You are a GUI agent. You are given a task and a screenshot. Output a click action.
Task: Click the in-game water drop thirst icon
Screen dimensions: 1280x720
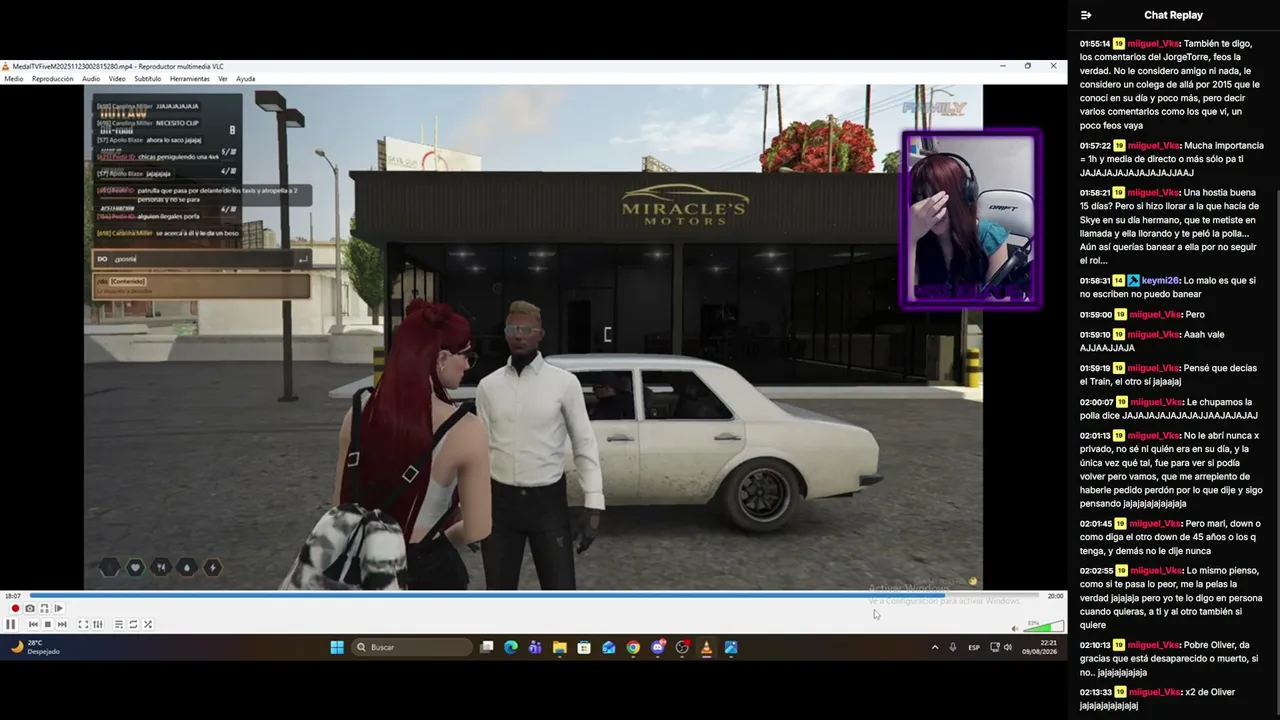[x=187, y=568]
